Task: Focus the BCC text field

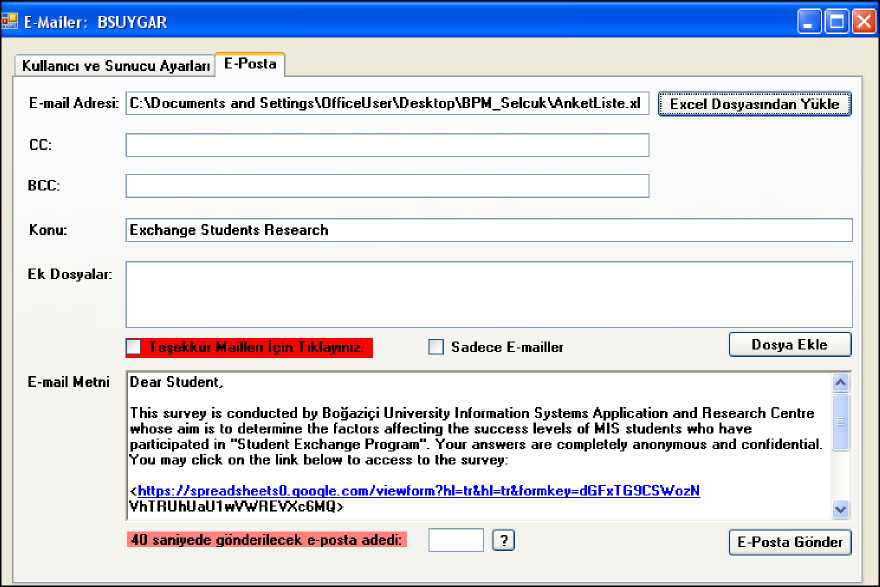Action: 387,187
